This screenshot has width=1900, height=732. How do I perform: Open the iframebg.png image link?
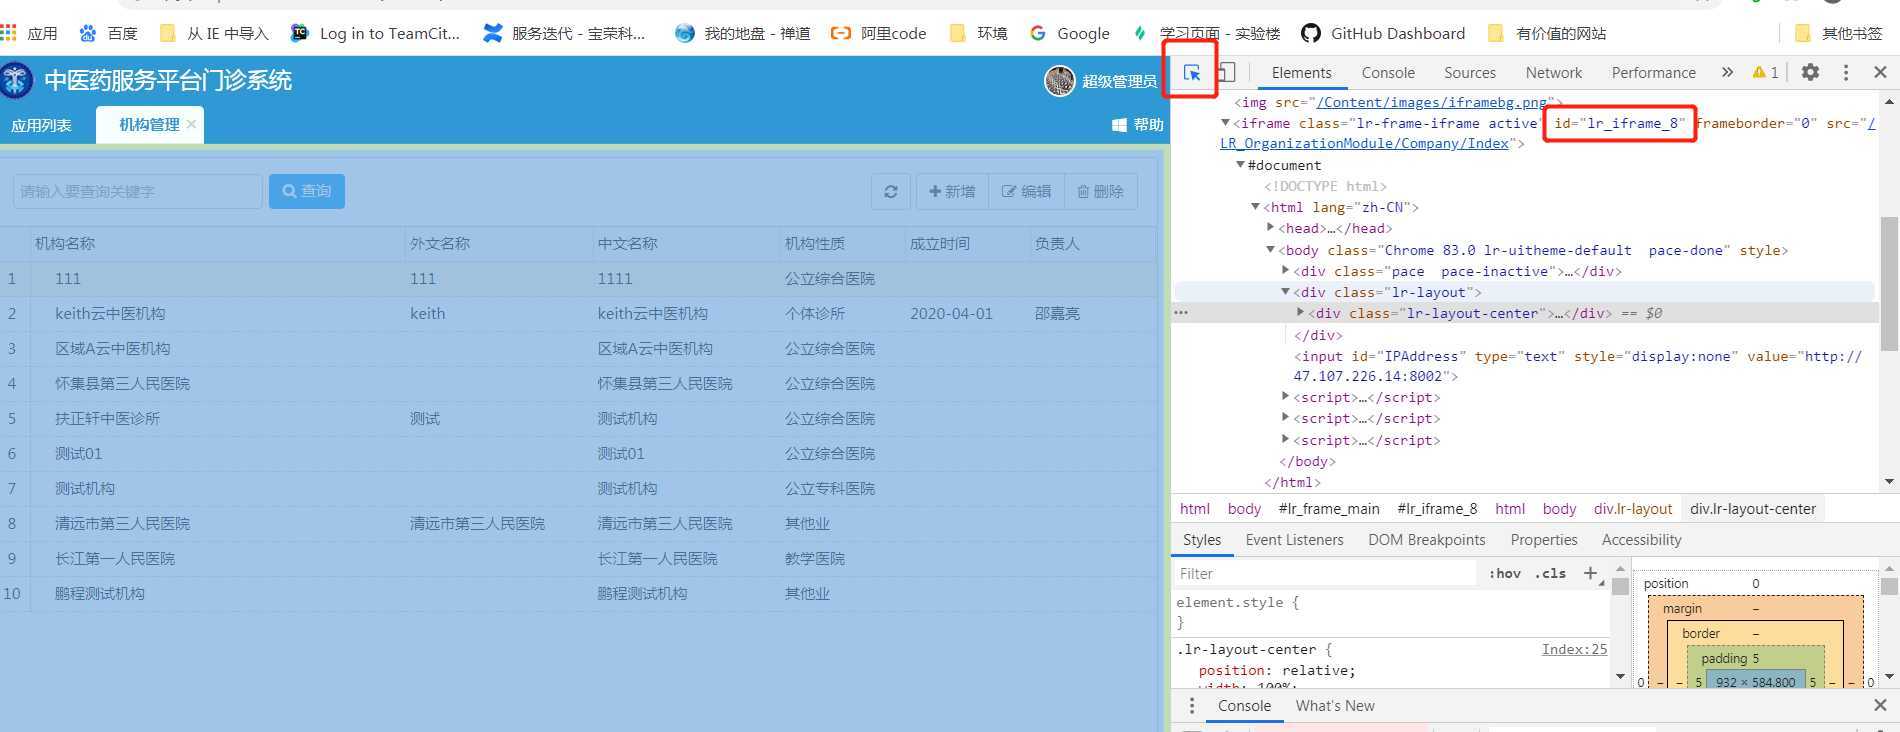(1433, 102)
